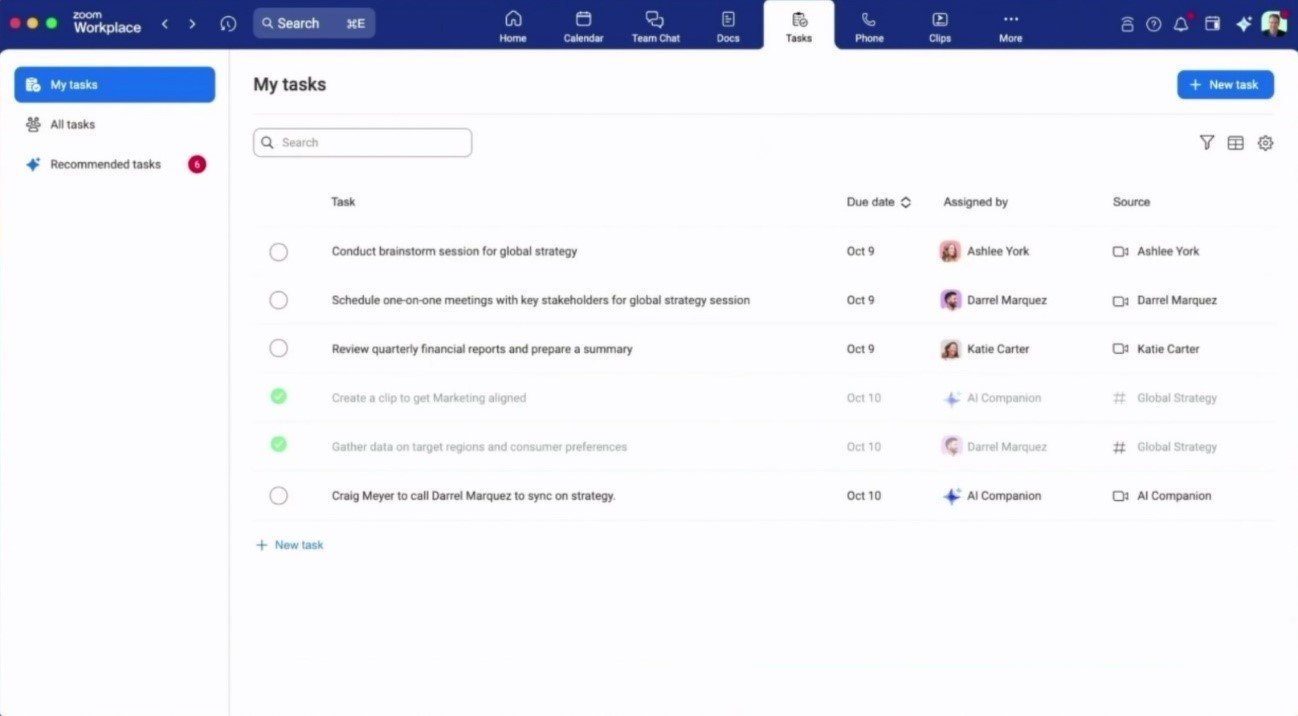Open Review quarterly financial reports task
Screen dimensions: 1298x716
482,349
